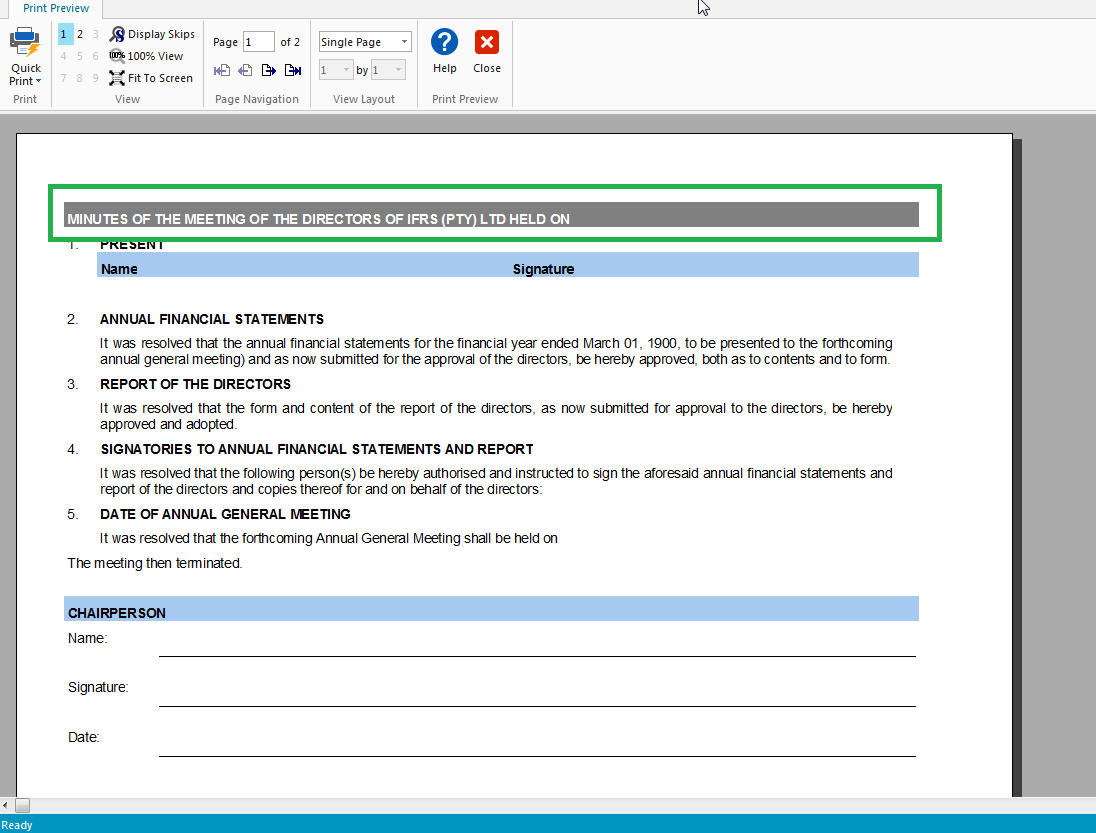The image size is (1096, 833).
Task: Jump to the last page
Action: [x=292, y=70]
